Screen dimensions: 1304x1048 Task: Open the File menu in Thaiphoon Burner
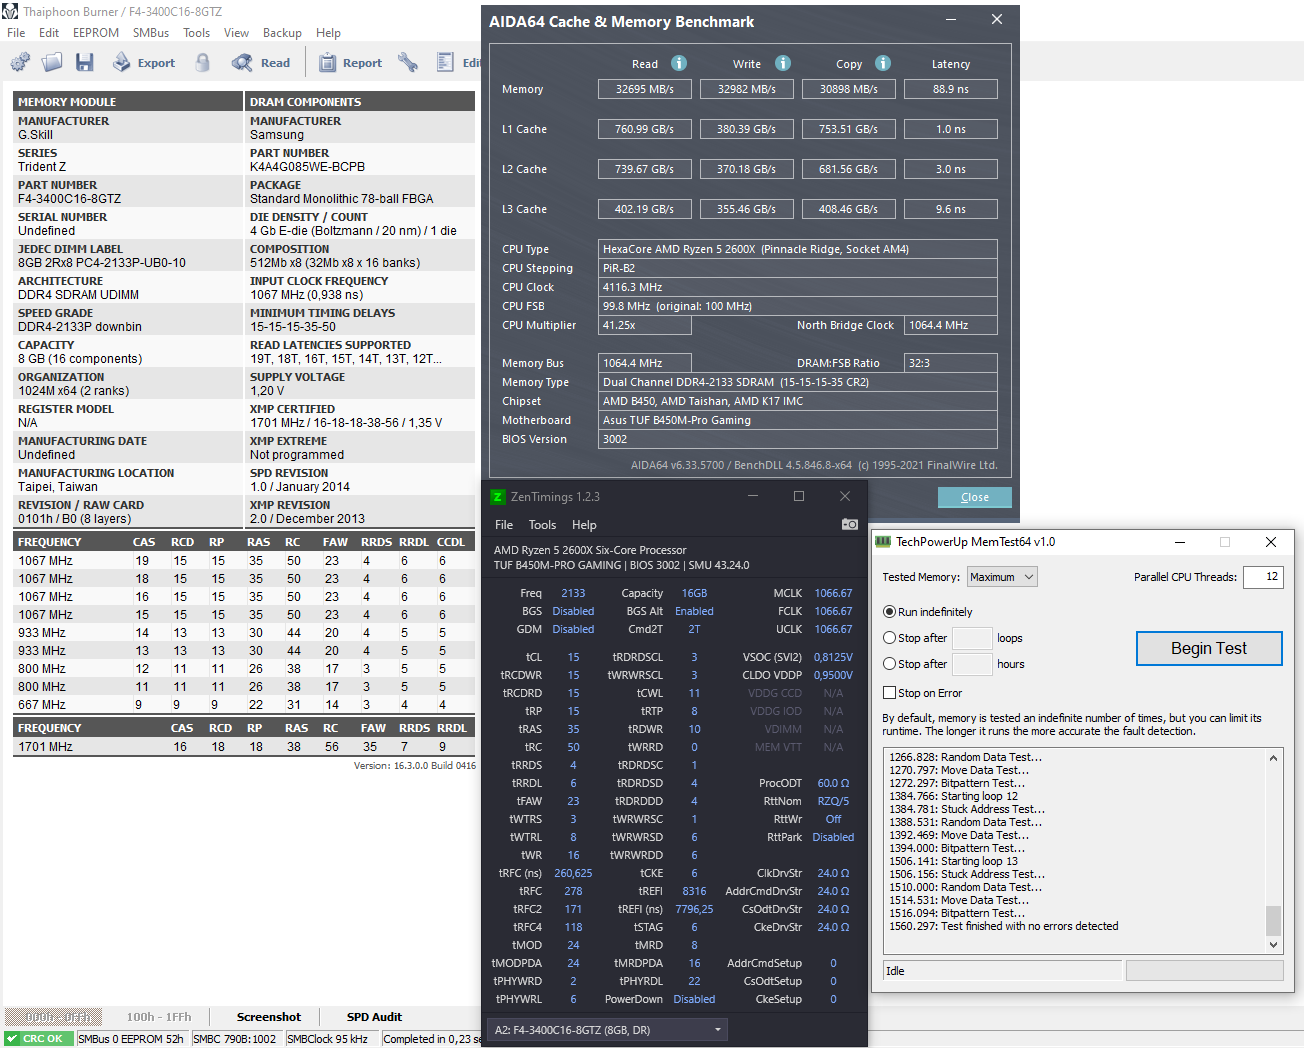click(16, 33)
